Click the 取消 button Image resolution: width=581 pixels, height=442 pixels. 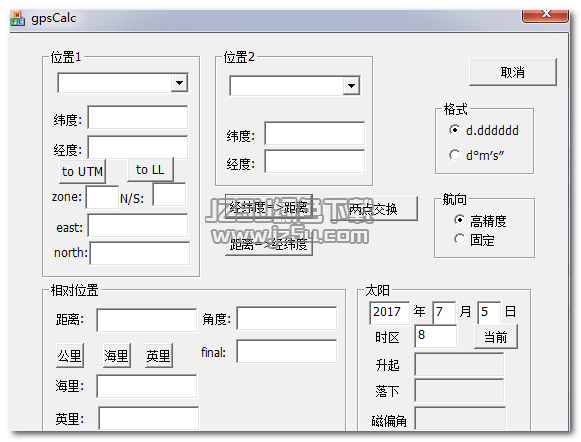pyautogui.click(x=513, y=72)
